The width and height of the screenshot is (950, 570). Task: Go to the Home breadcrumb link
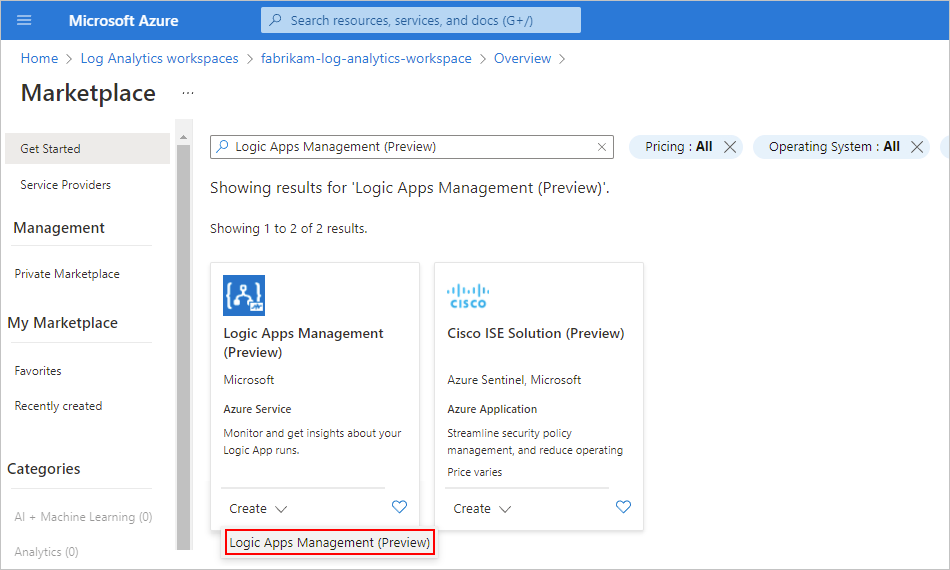tap(39, 59)
